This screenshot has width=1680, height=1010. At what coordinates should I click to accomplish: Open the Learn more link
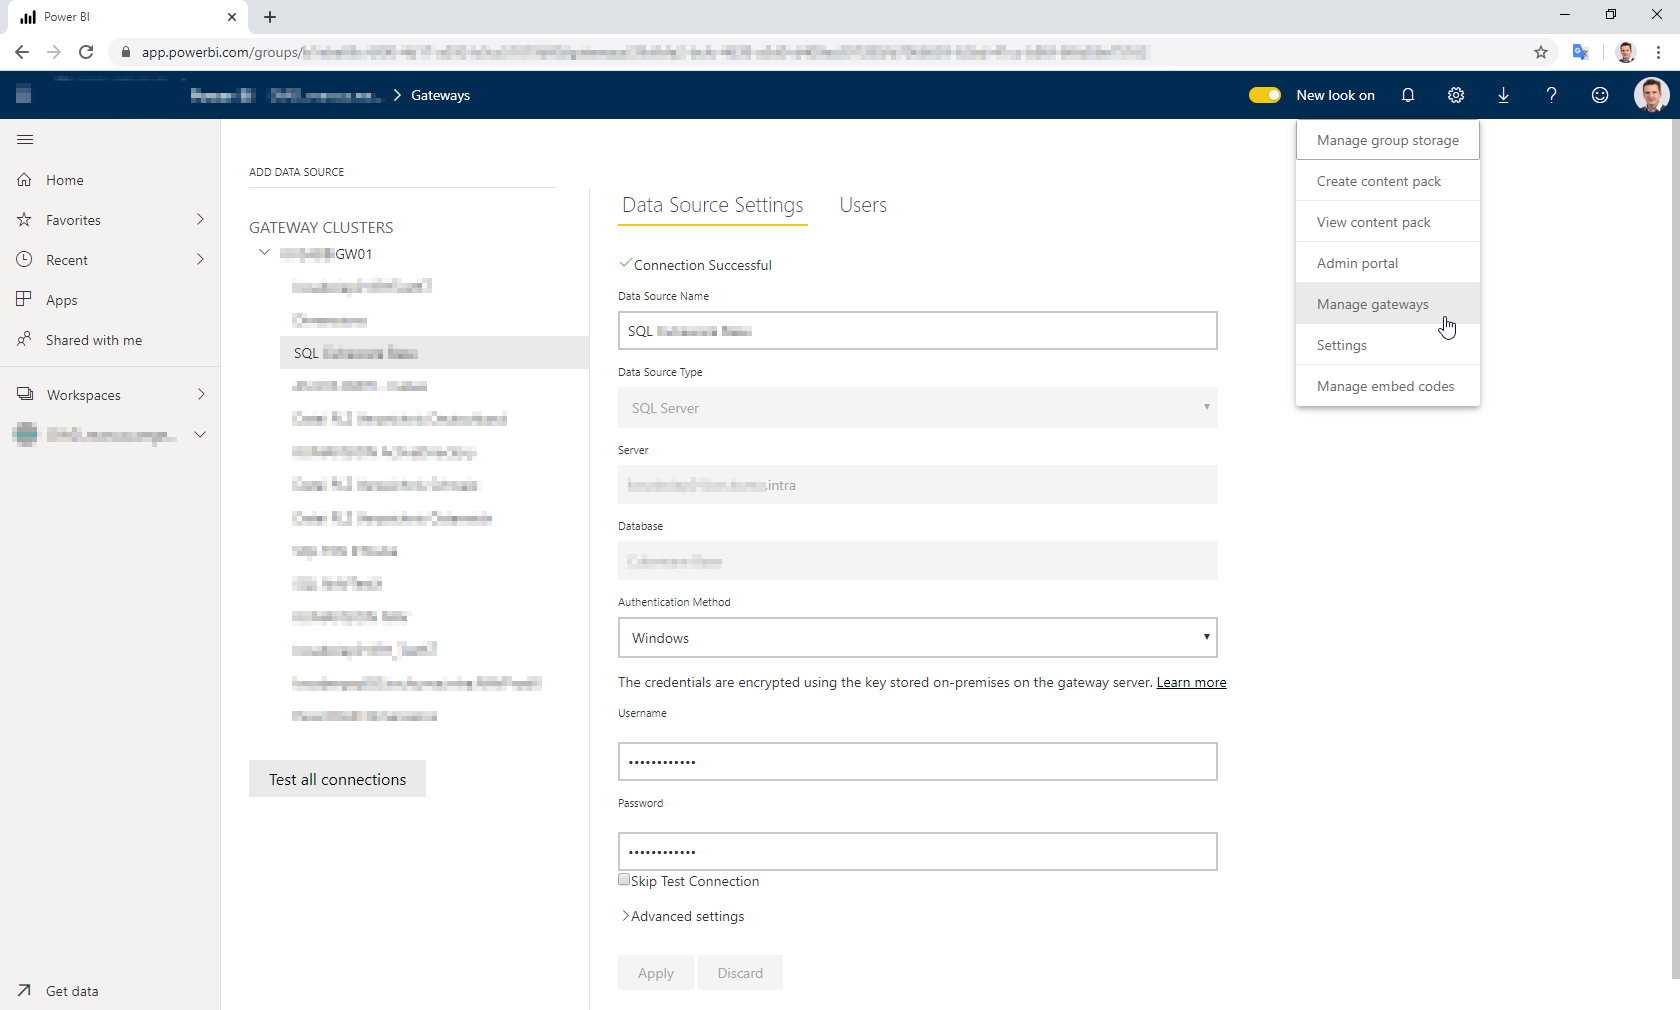pos(1191,682)
